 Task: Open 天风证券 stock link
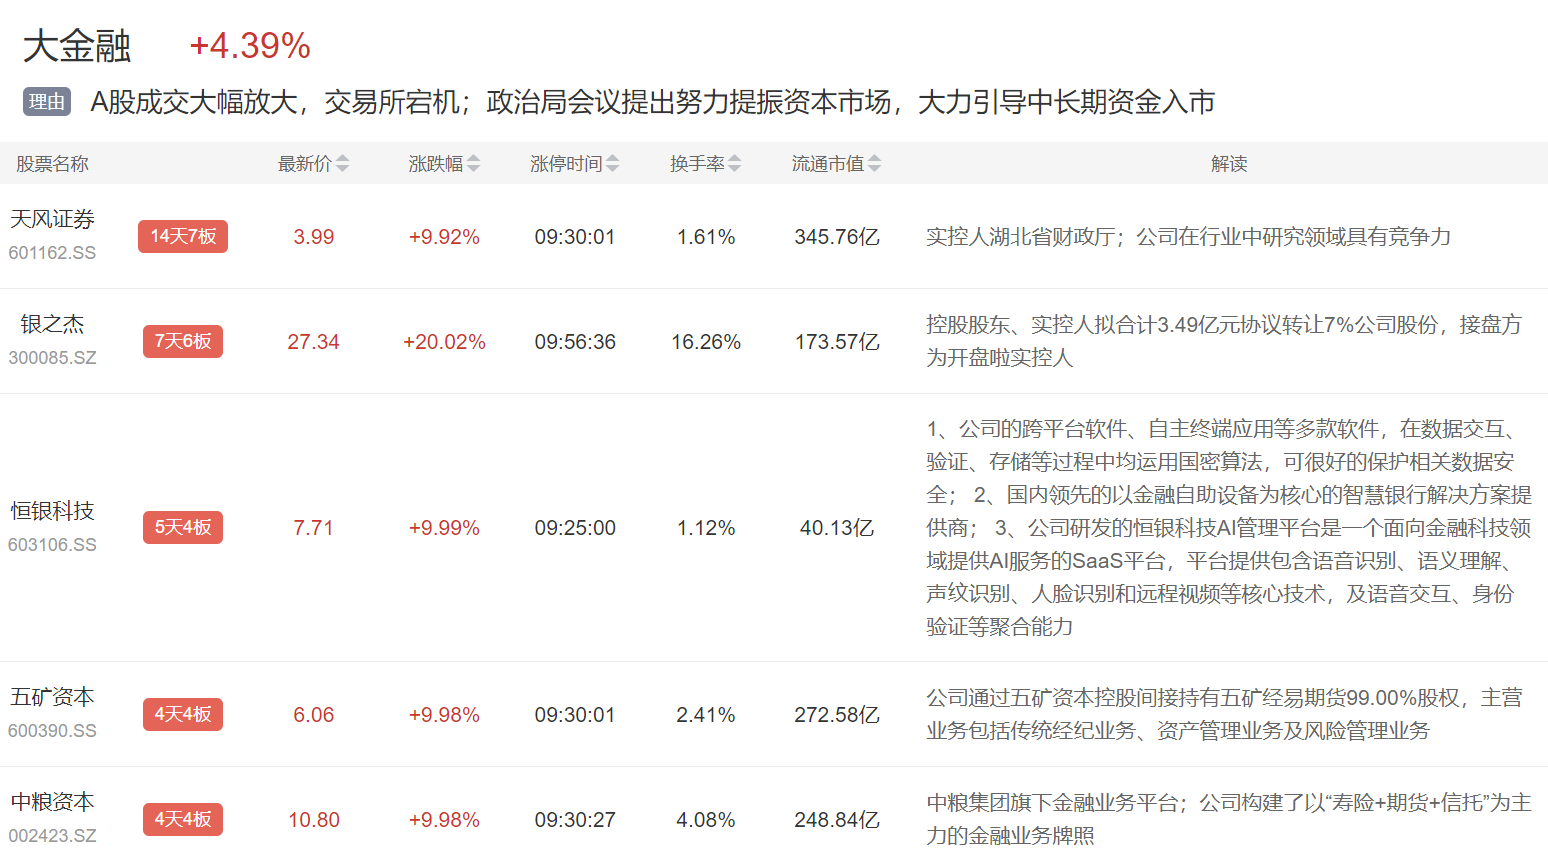[52, 220]
